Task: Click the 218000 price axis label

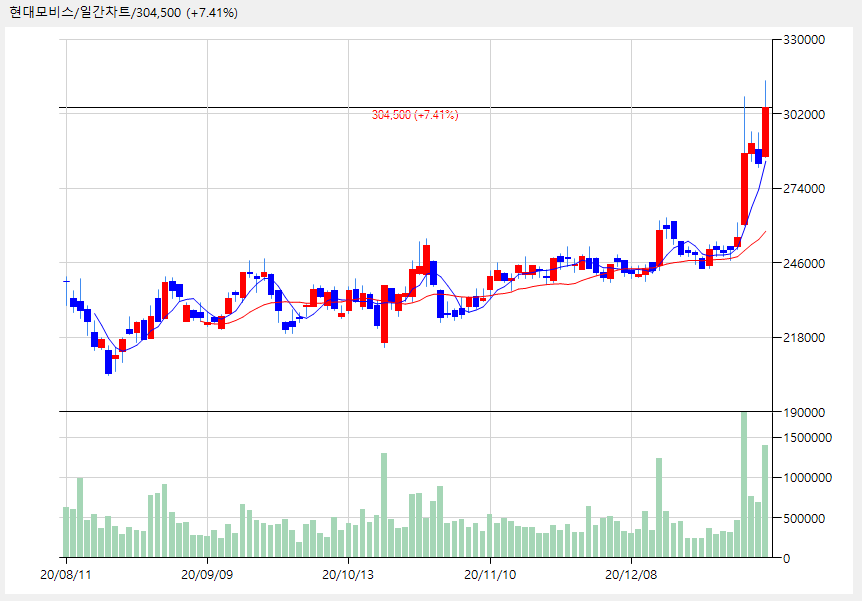Action: coord(804,338)
